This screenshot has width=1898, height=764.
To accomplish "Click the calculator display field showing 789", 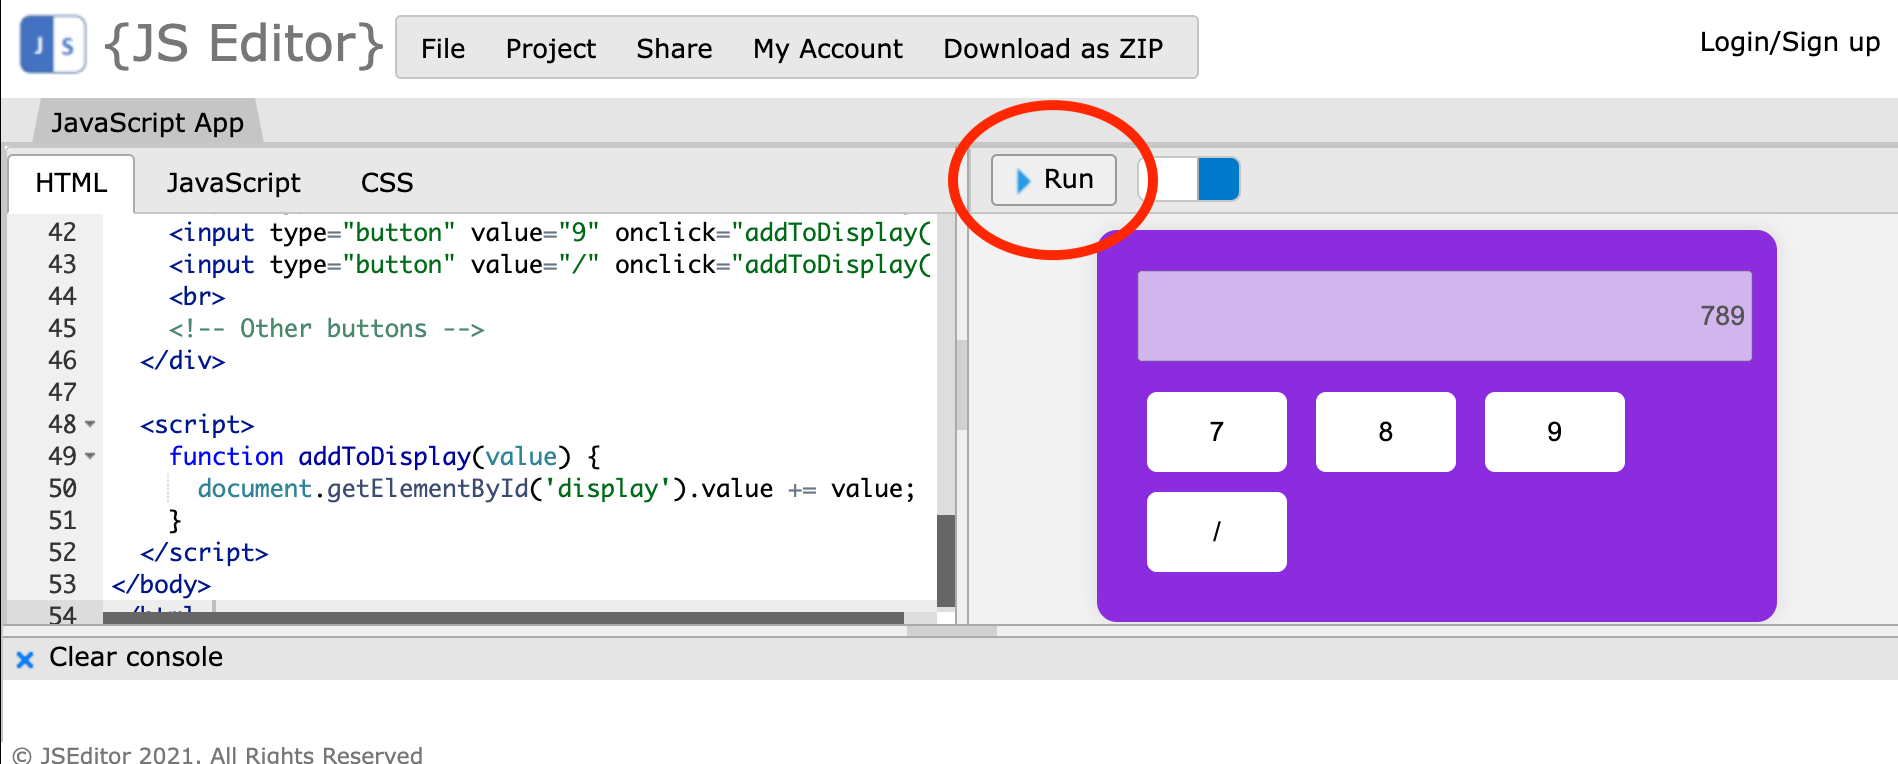I will pyautogui.click(x=1443, y=316).
